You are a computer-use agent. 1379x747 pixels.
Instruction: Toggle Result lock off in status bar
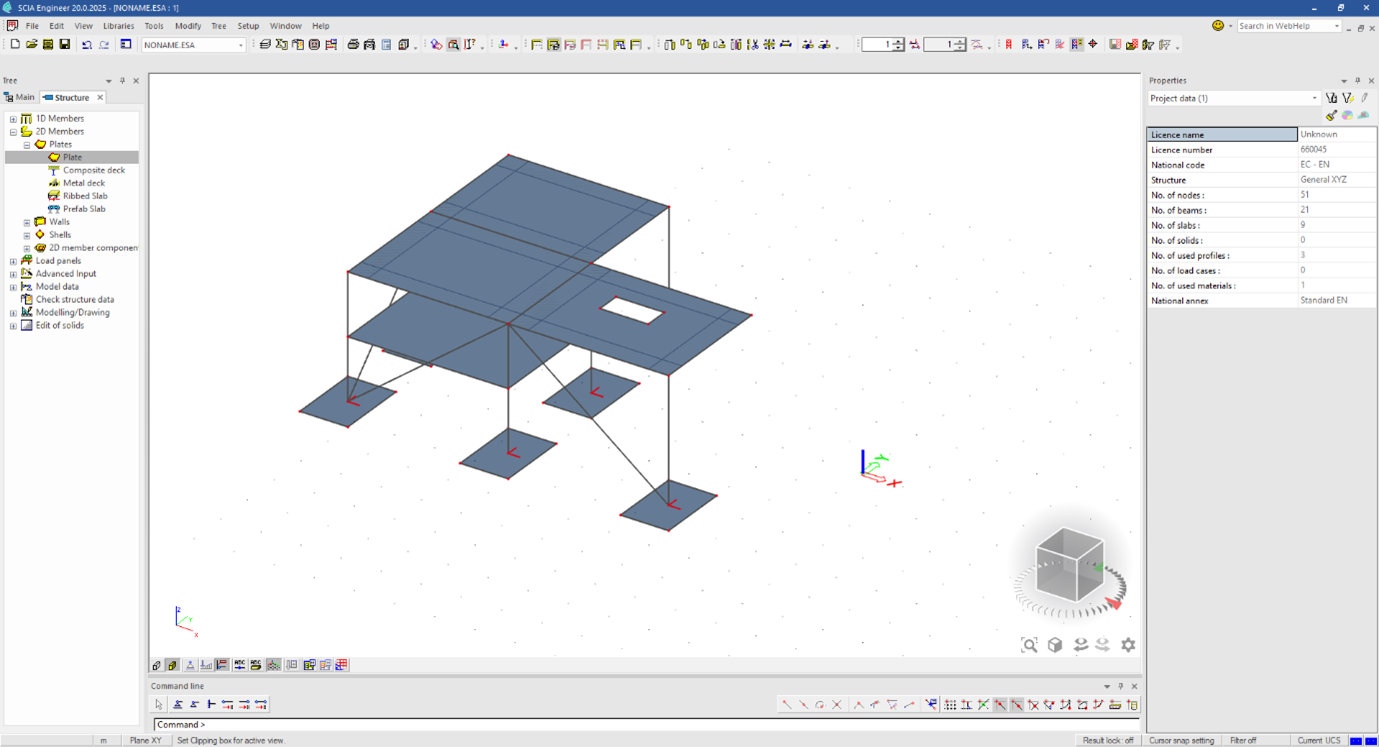pyautogui.click(x=1108, y=741)
